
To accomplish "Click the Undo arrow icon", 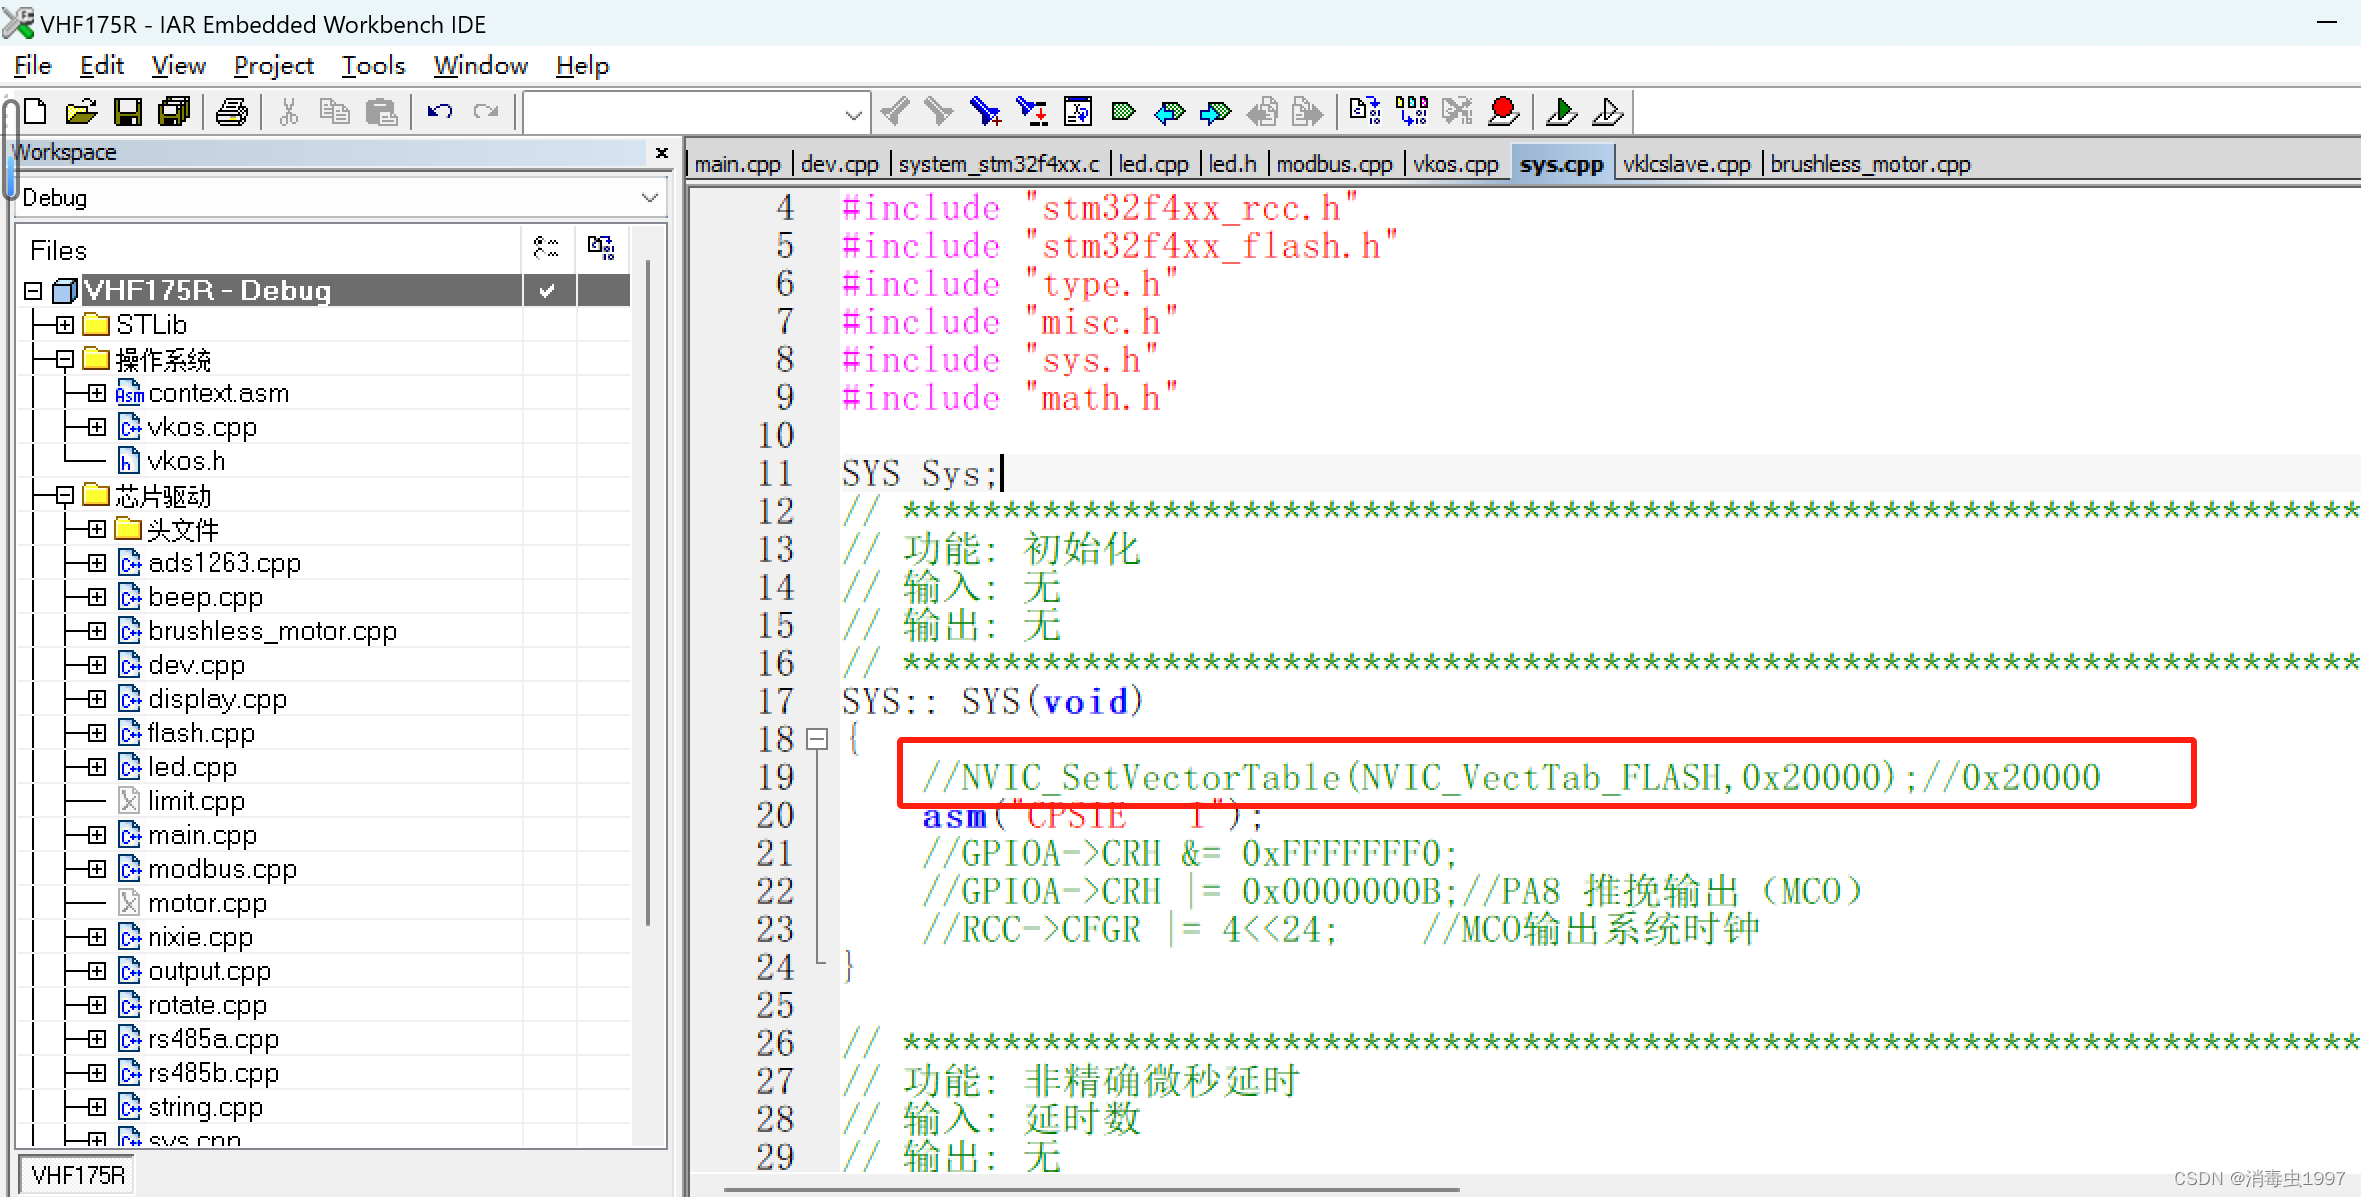I will pyautogui.click(x=440, y=112).
